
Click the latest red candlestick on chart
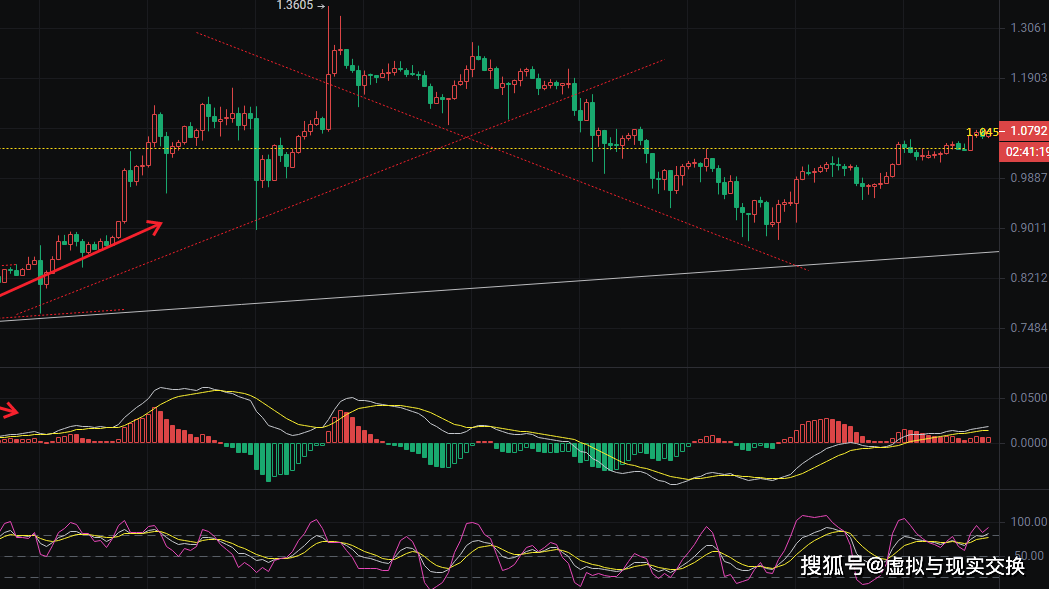click(x=969, y=142)
